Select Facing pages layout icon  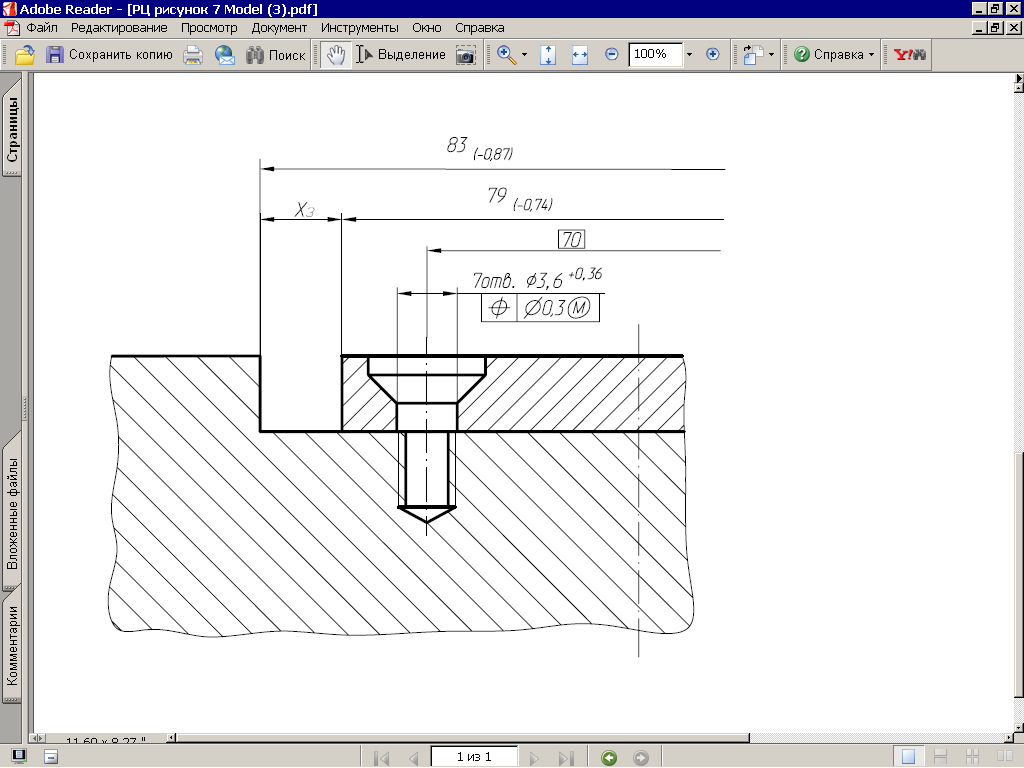[1004, 758]
